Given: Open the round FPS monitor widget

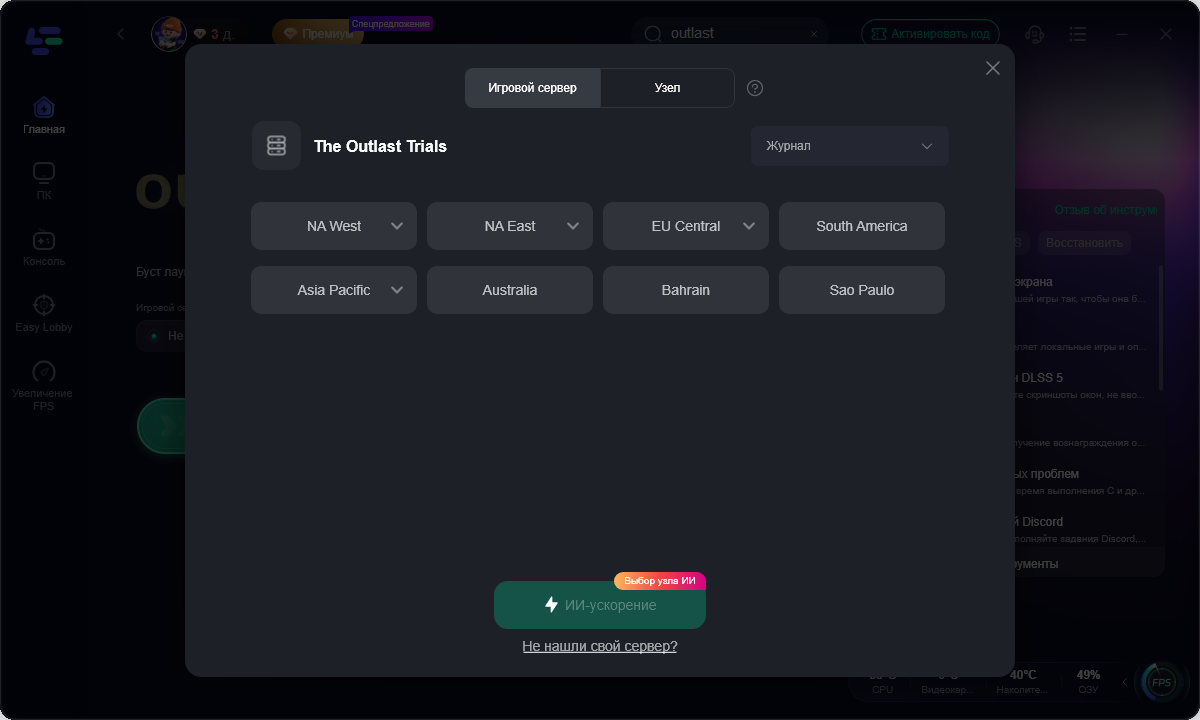Looking at the screenshot, I should tap(1161, 683).
